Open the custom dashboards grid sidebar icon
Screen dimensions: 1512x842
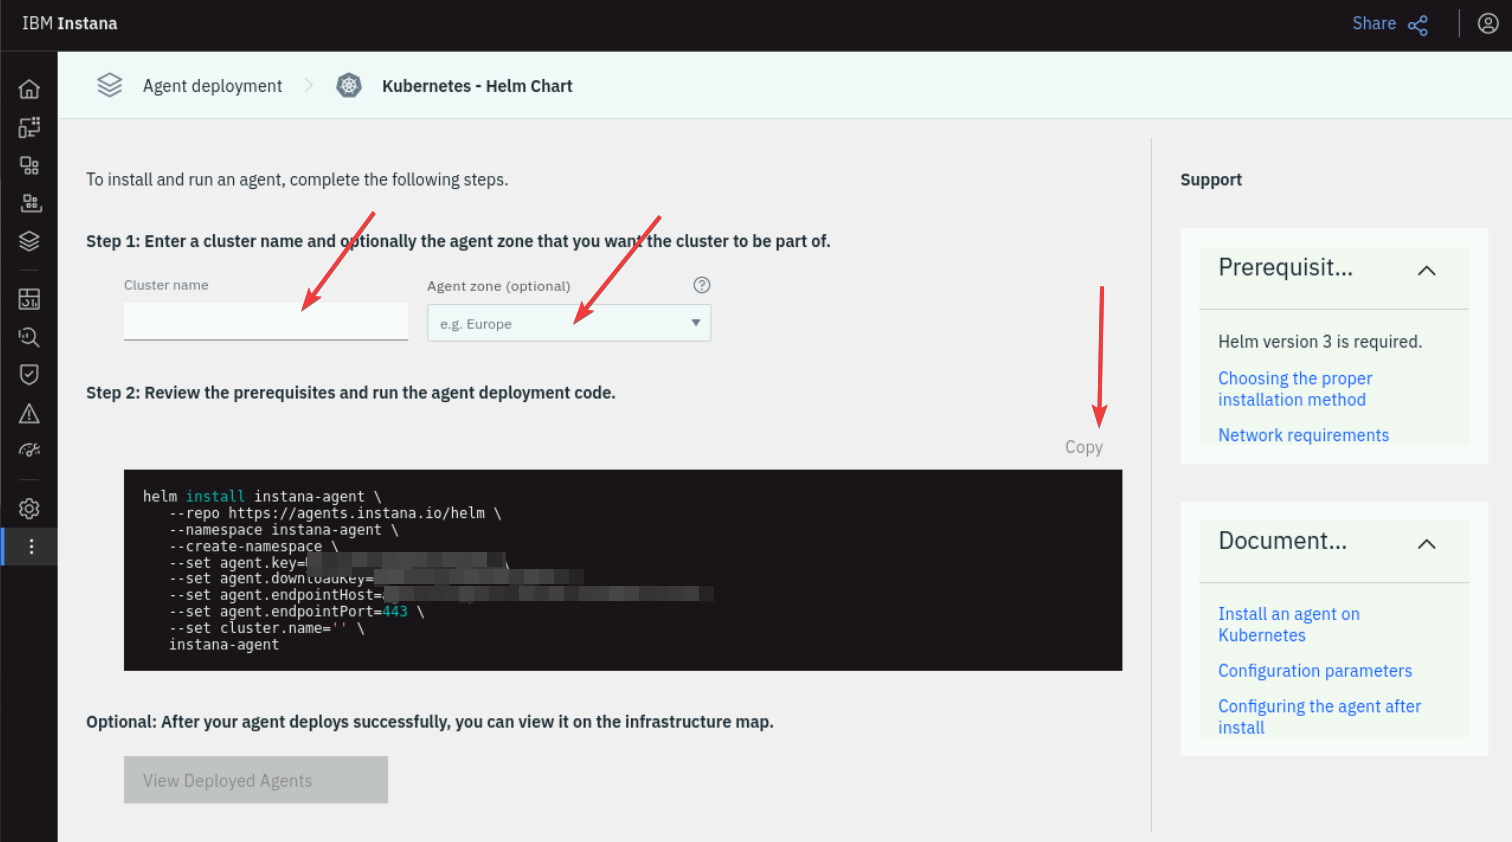pos(29,299)
